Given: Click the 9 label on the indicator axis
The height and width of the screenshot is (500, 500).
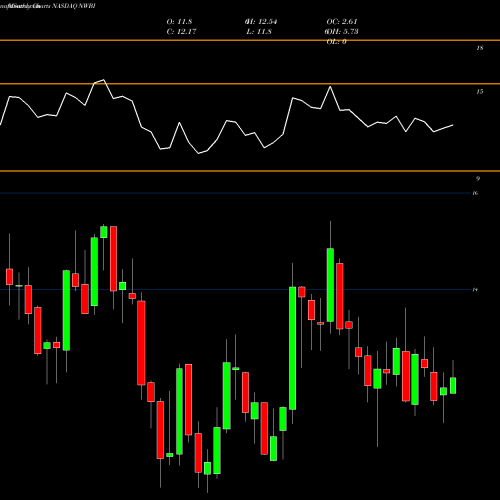Looking at the screenshot, I should (478, 179).
